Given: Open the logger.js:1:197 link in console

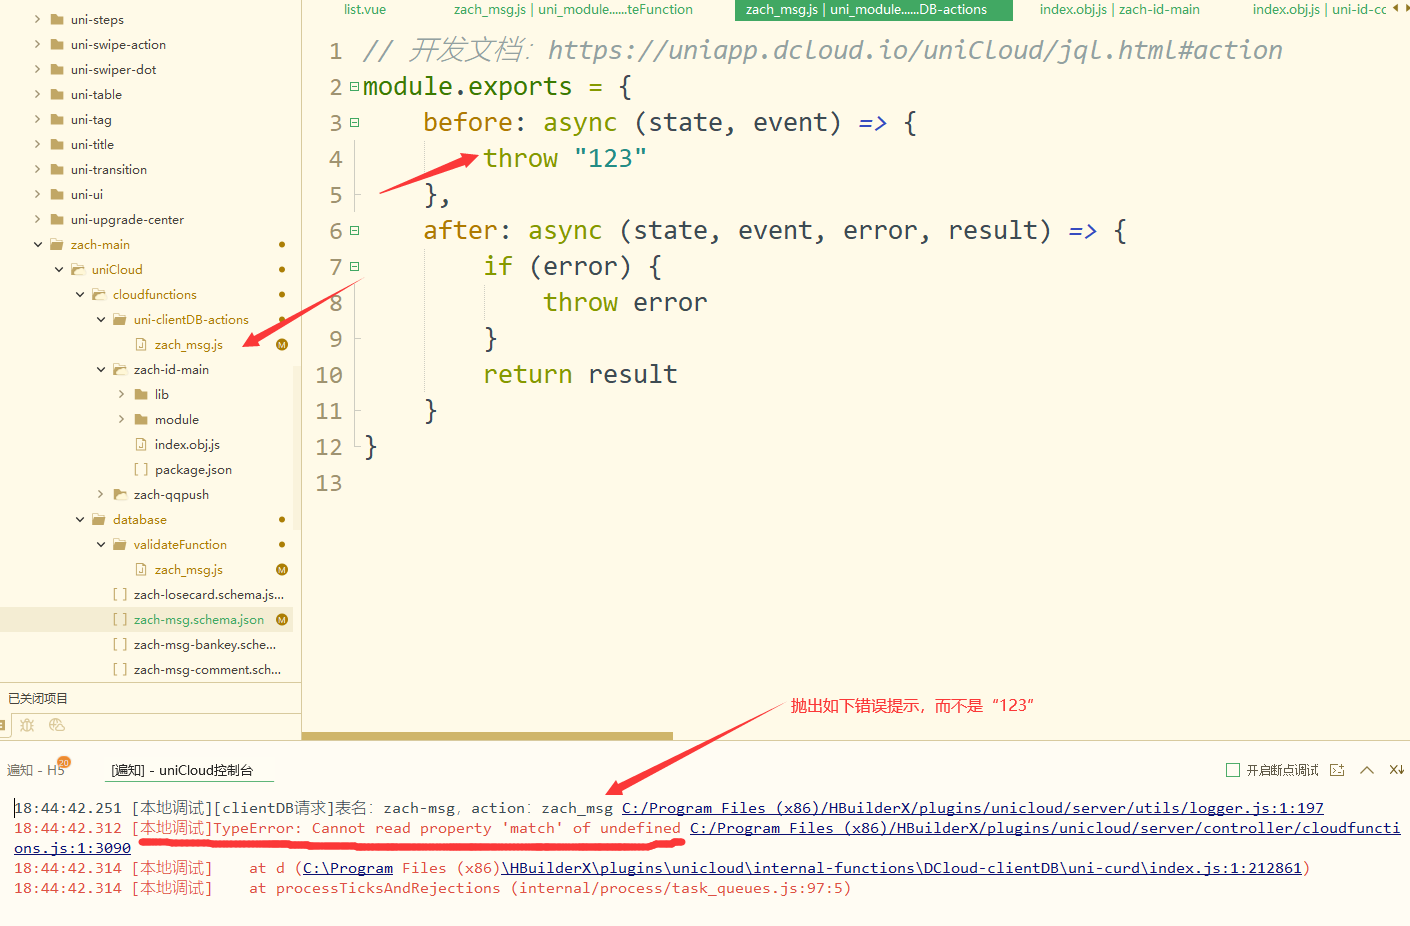Looking at the screenshot, I should coord(973,808).
